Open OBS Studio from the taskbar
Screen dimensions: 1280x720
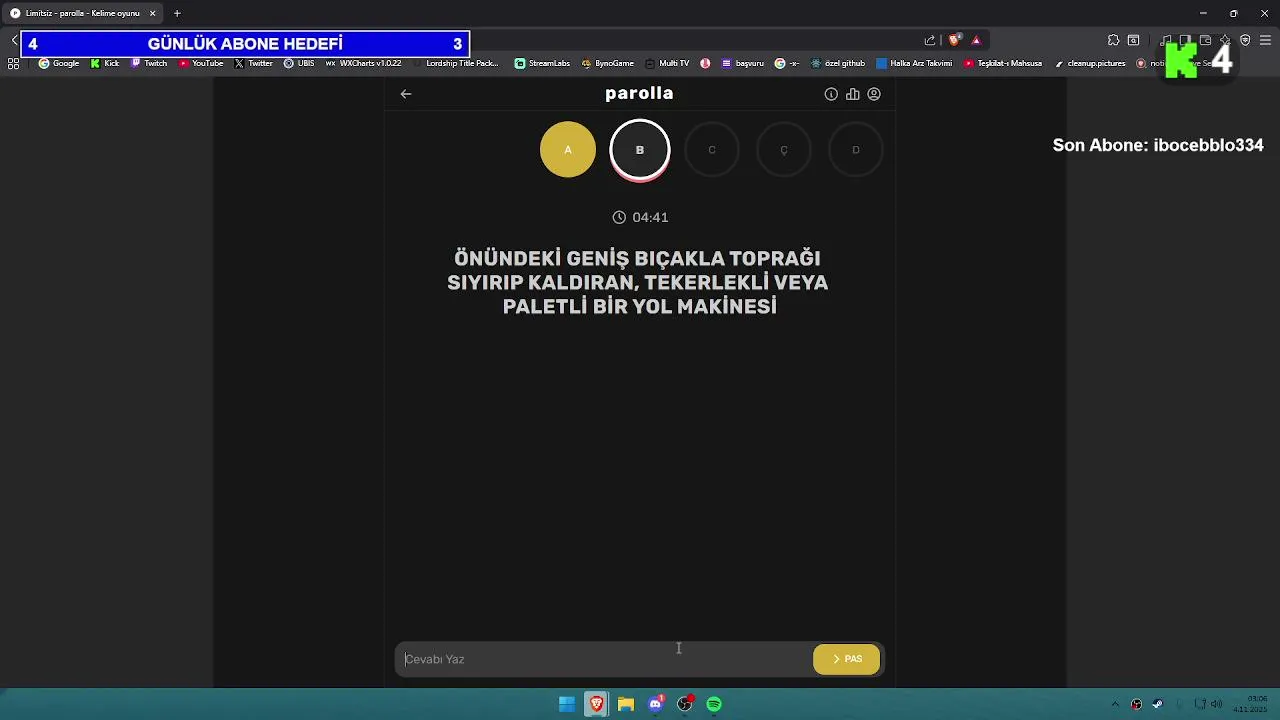(685, 704)
